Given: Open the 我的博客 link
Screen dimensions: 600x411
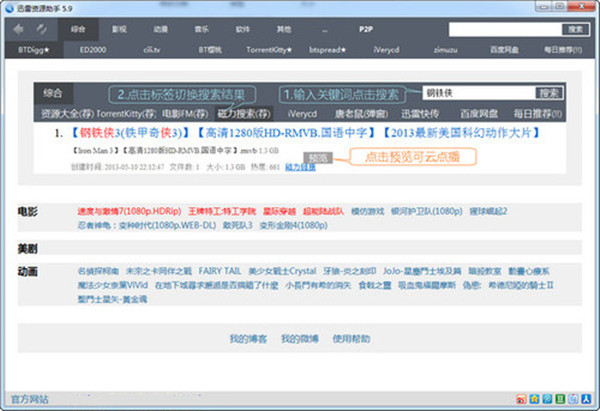Looking at the screenshot, I should [248, 339].
